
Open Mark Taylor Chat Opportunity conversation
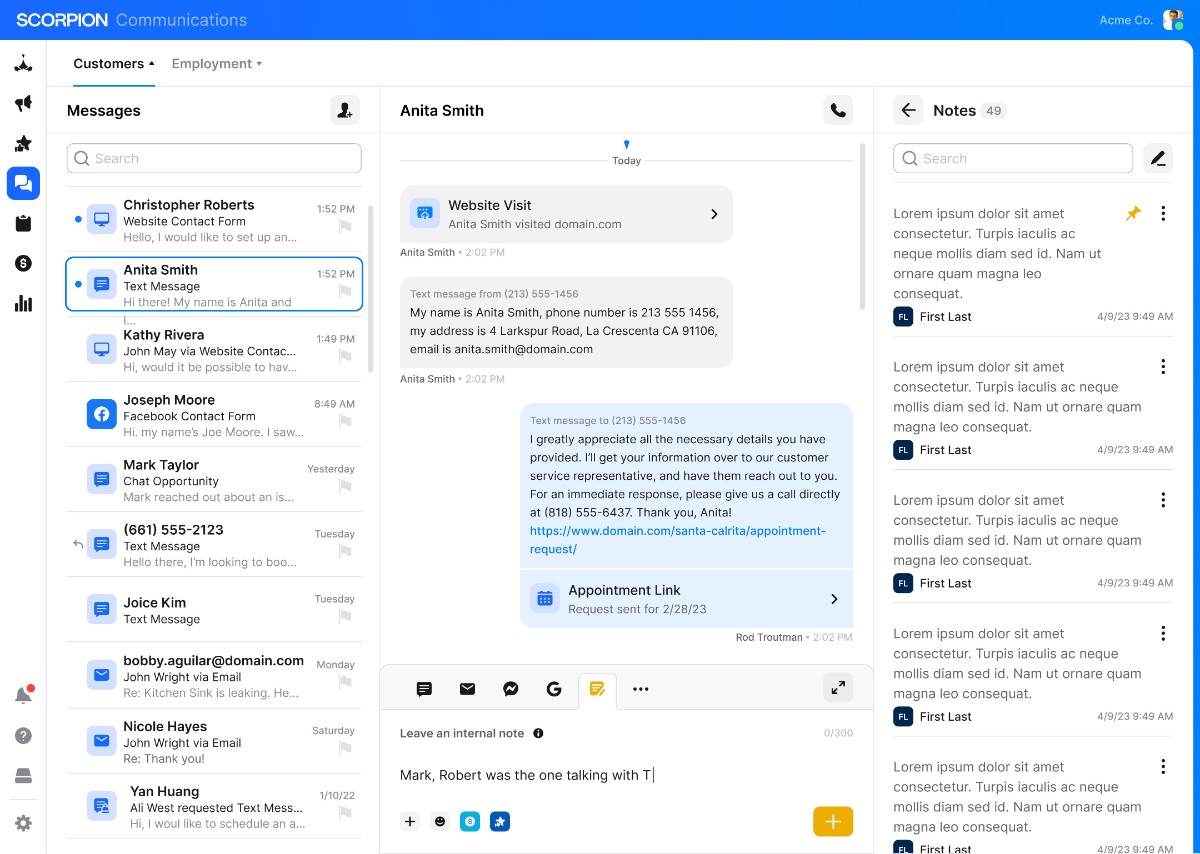click(x=214, y=481)
